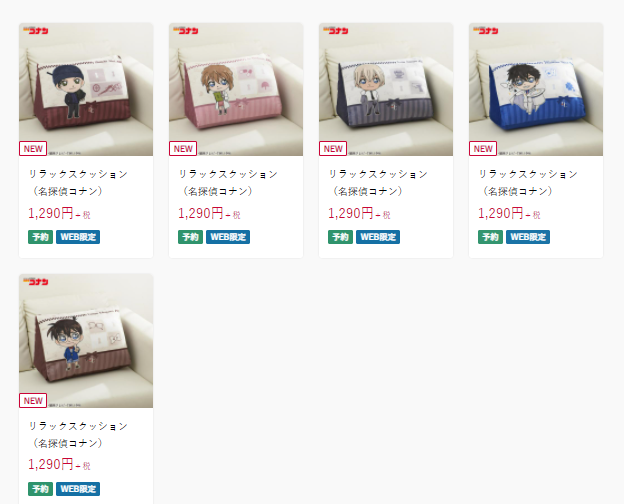The image size is (624, 504).
Task: Click the NEW badge on the gray cushion
Action: coord(333,148)
